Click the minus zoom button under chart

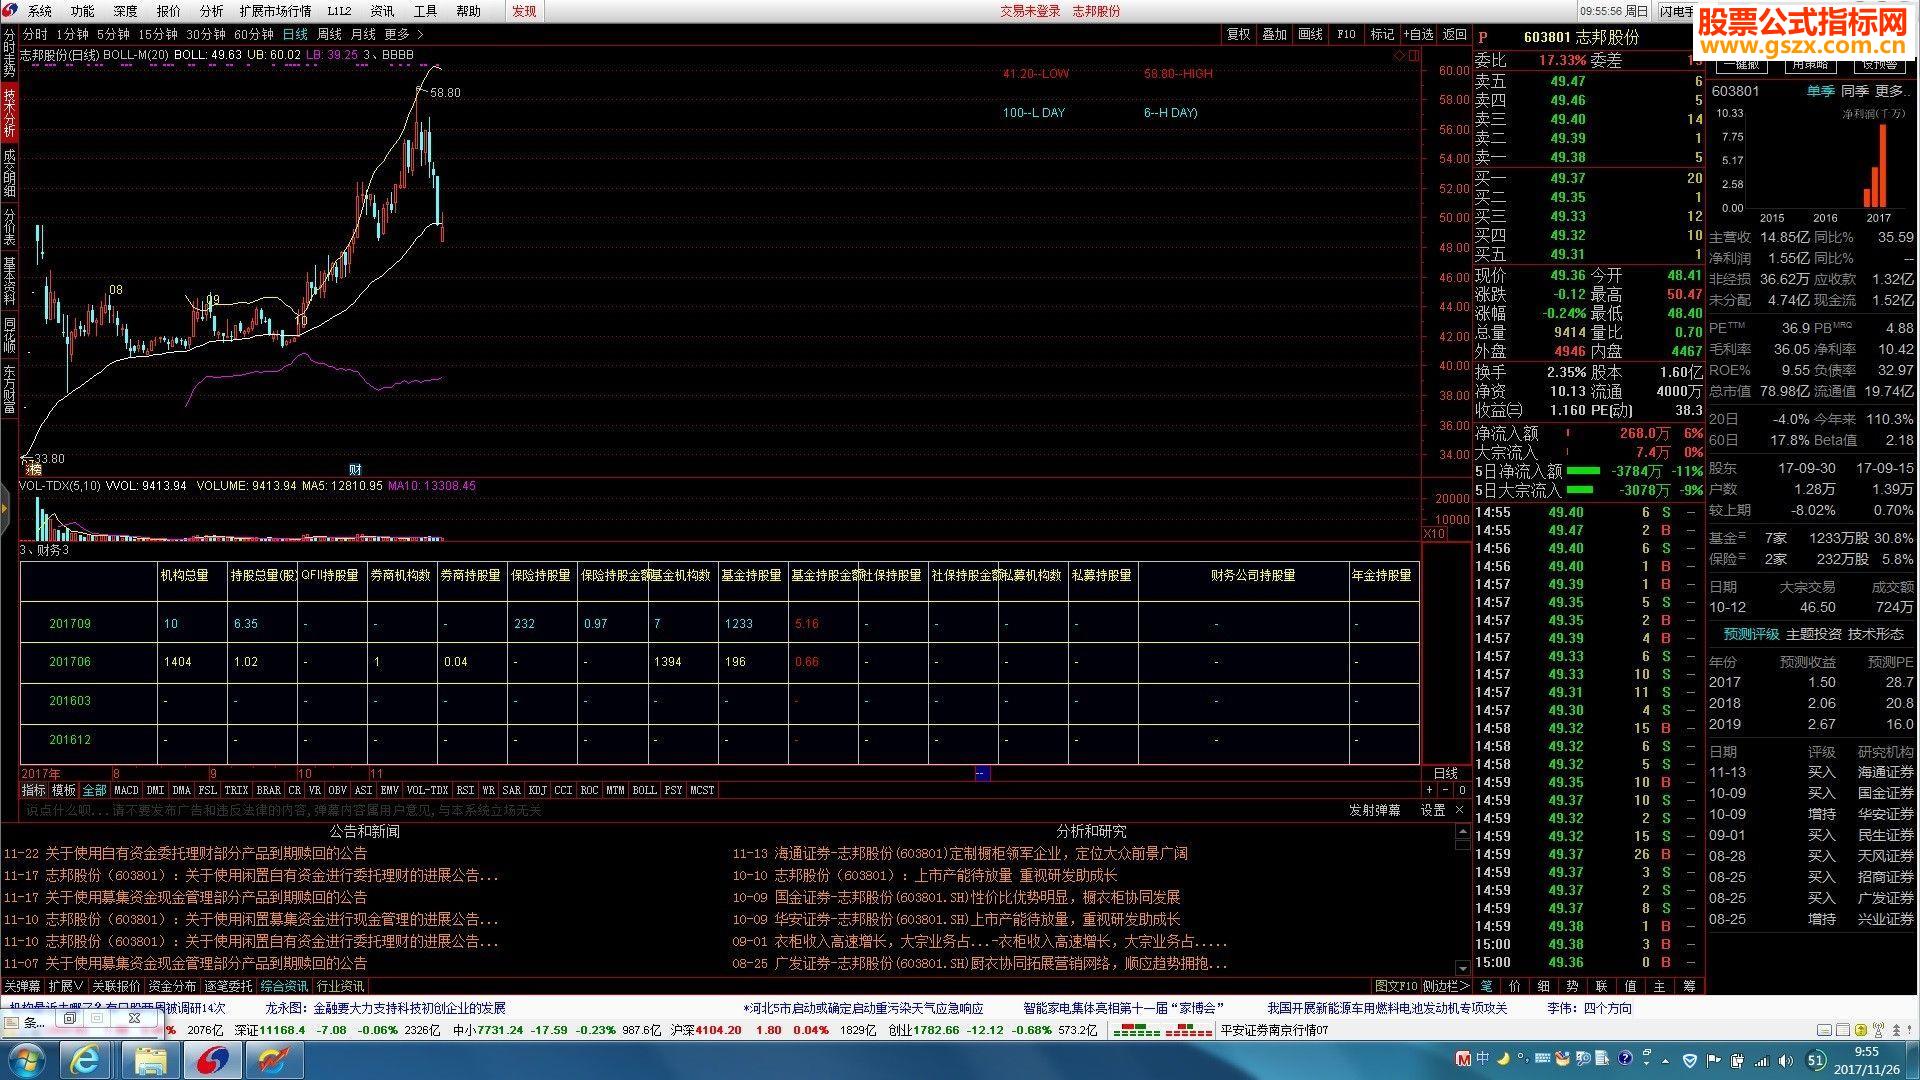[1444, 790]
